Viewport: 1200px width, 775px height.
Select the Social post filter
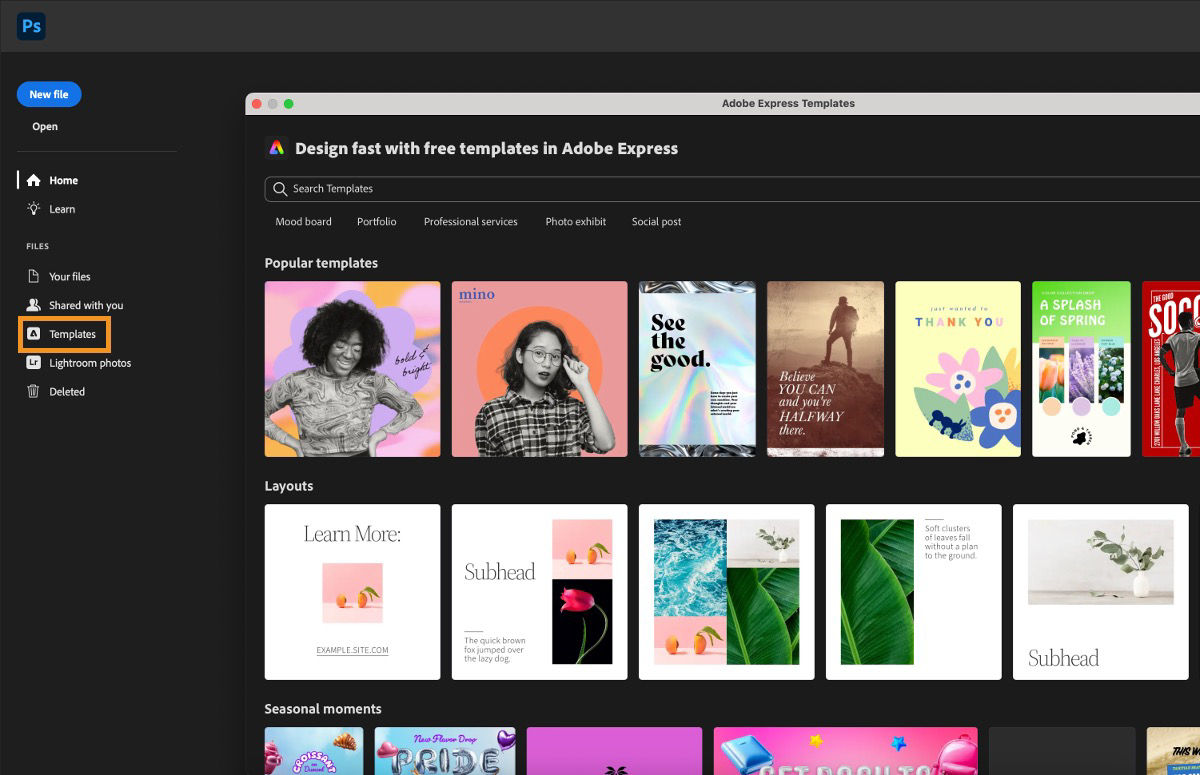[656, 221]
